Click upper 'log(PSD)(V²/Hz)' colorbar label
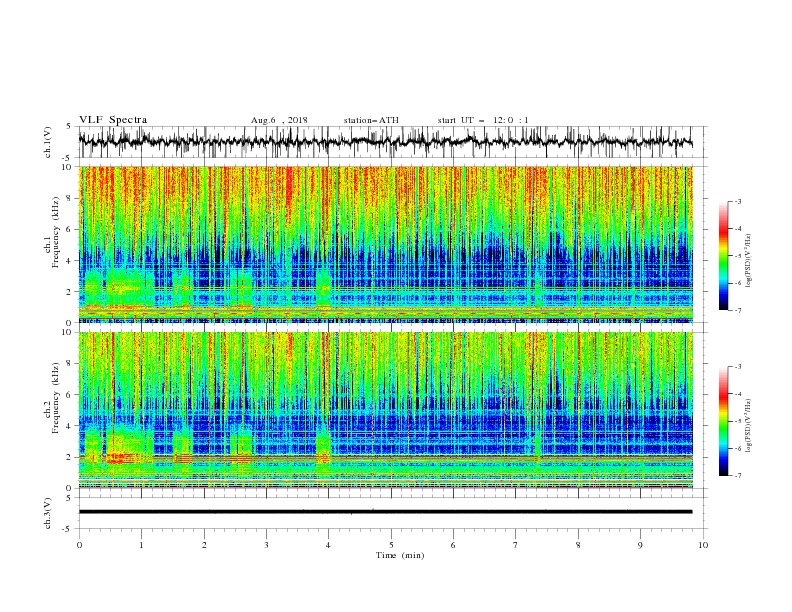792x612 pixels. pos(748,261)
